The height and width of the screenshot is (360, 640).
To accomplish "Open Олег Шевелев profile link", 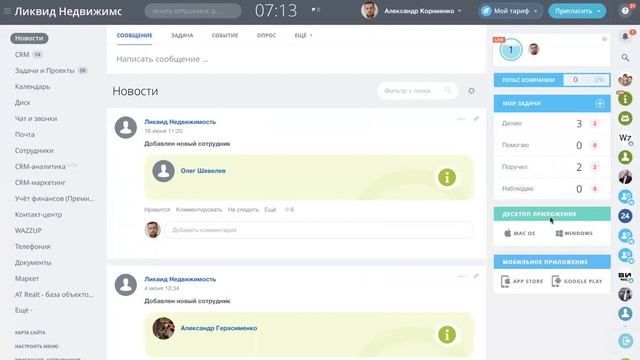I will (x=203, y=171).
